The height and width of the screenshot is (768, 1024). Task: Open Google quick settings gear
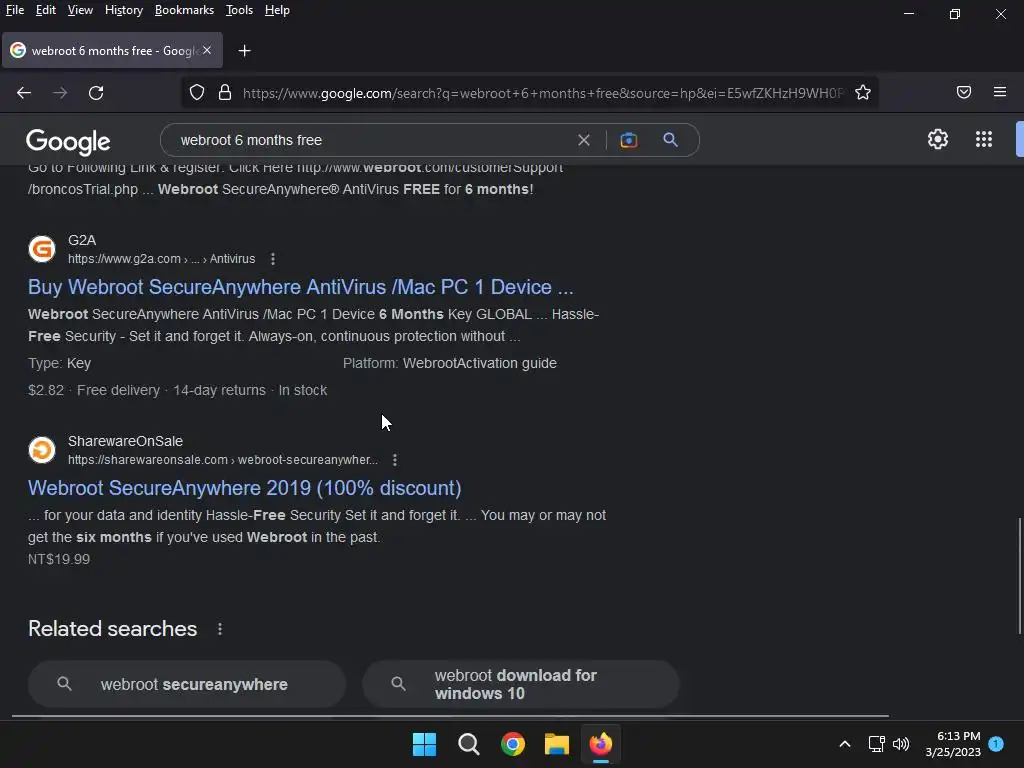[938, 139]
